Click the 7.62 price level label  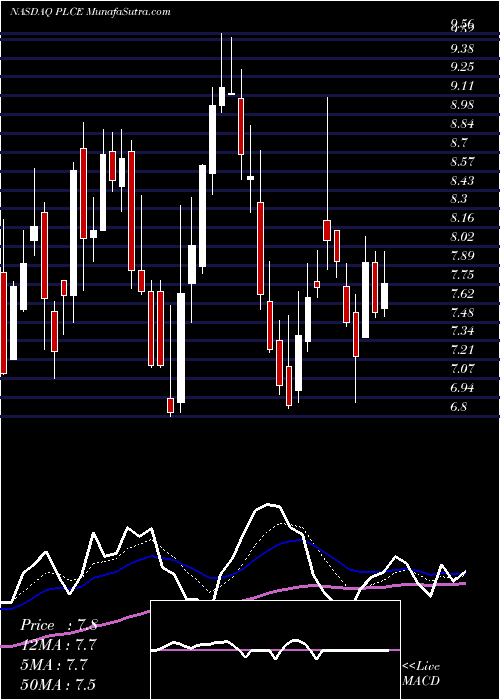point(462,293)
